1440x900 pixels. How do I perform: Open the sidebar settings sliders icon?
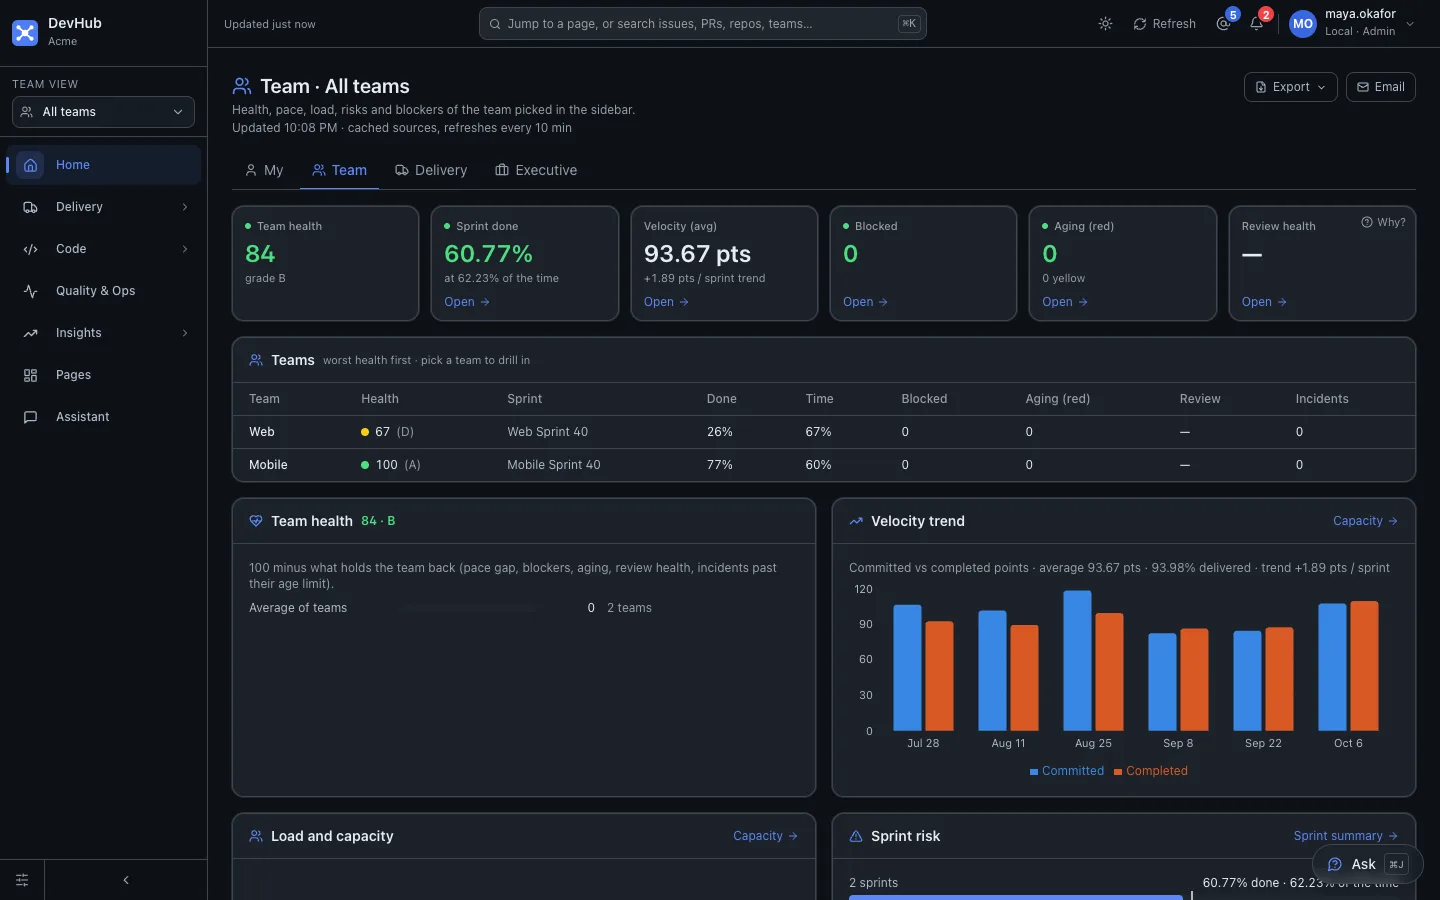click(x=22, y=880)
